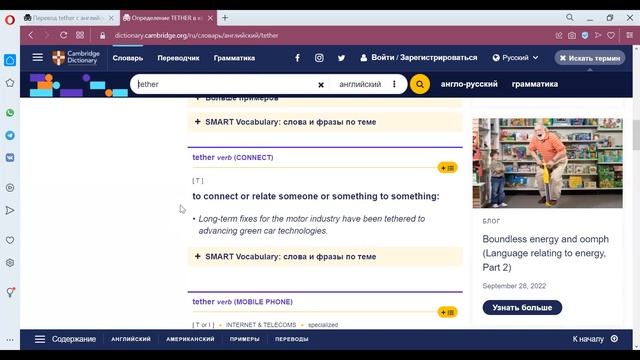Click the address bar padlock icon

102,36
